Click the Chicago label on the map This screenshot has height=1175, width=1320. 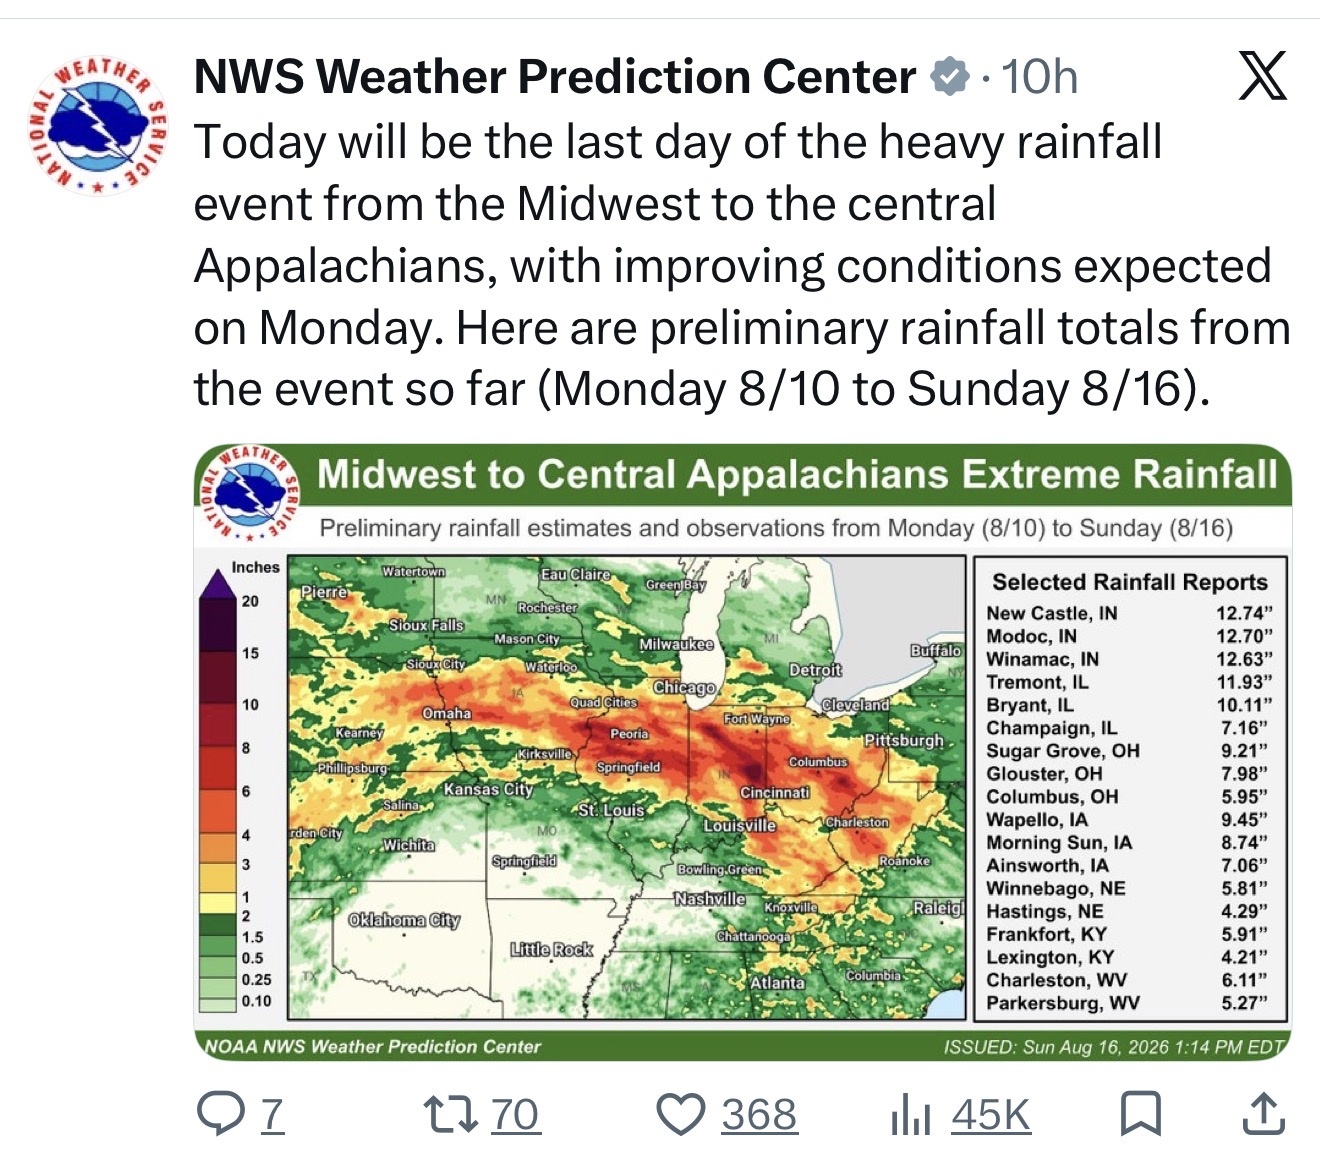tap(684, 687)
